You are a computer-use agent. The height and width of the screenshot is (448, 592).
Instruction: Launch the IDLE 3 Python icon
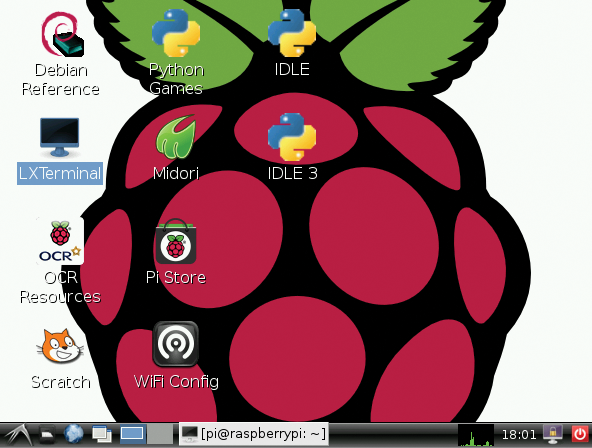292,137
